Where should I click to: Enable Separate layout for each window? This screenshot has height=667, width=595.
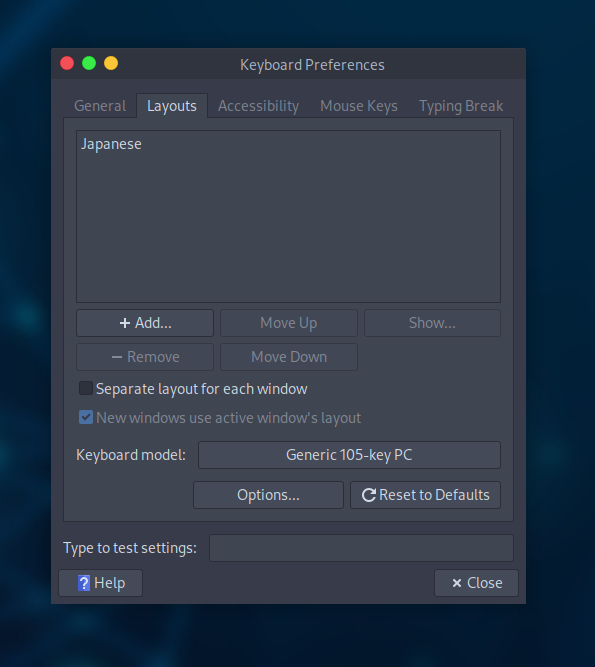coord(86,388)
